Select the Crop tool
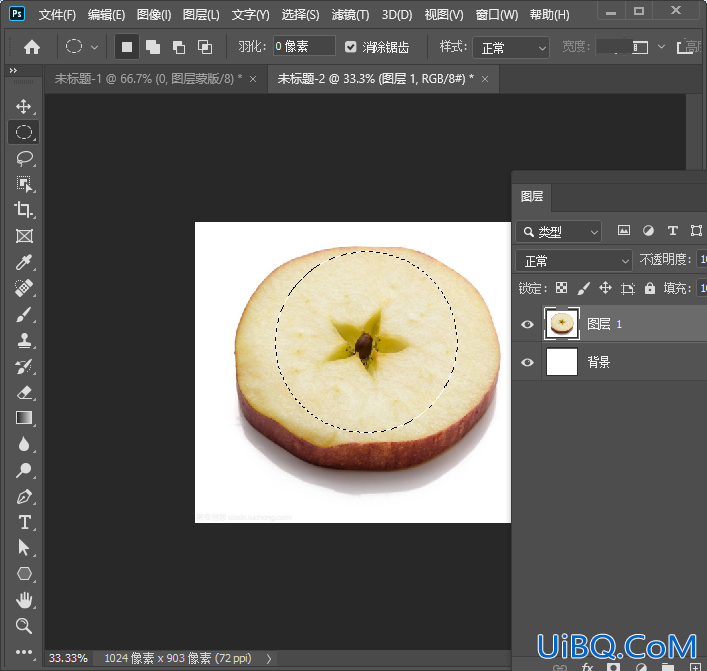707x671 pixels. (x=23, y=210)
